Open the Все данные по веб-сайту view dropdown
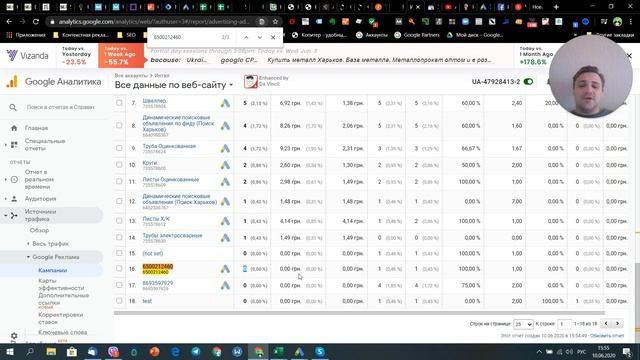 [x=173, y=85]
